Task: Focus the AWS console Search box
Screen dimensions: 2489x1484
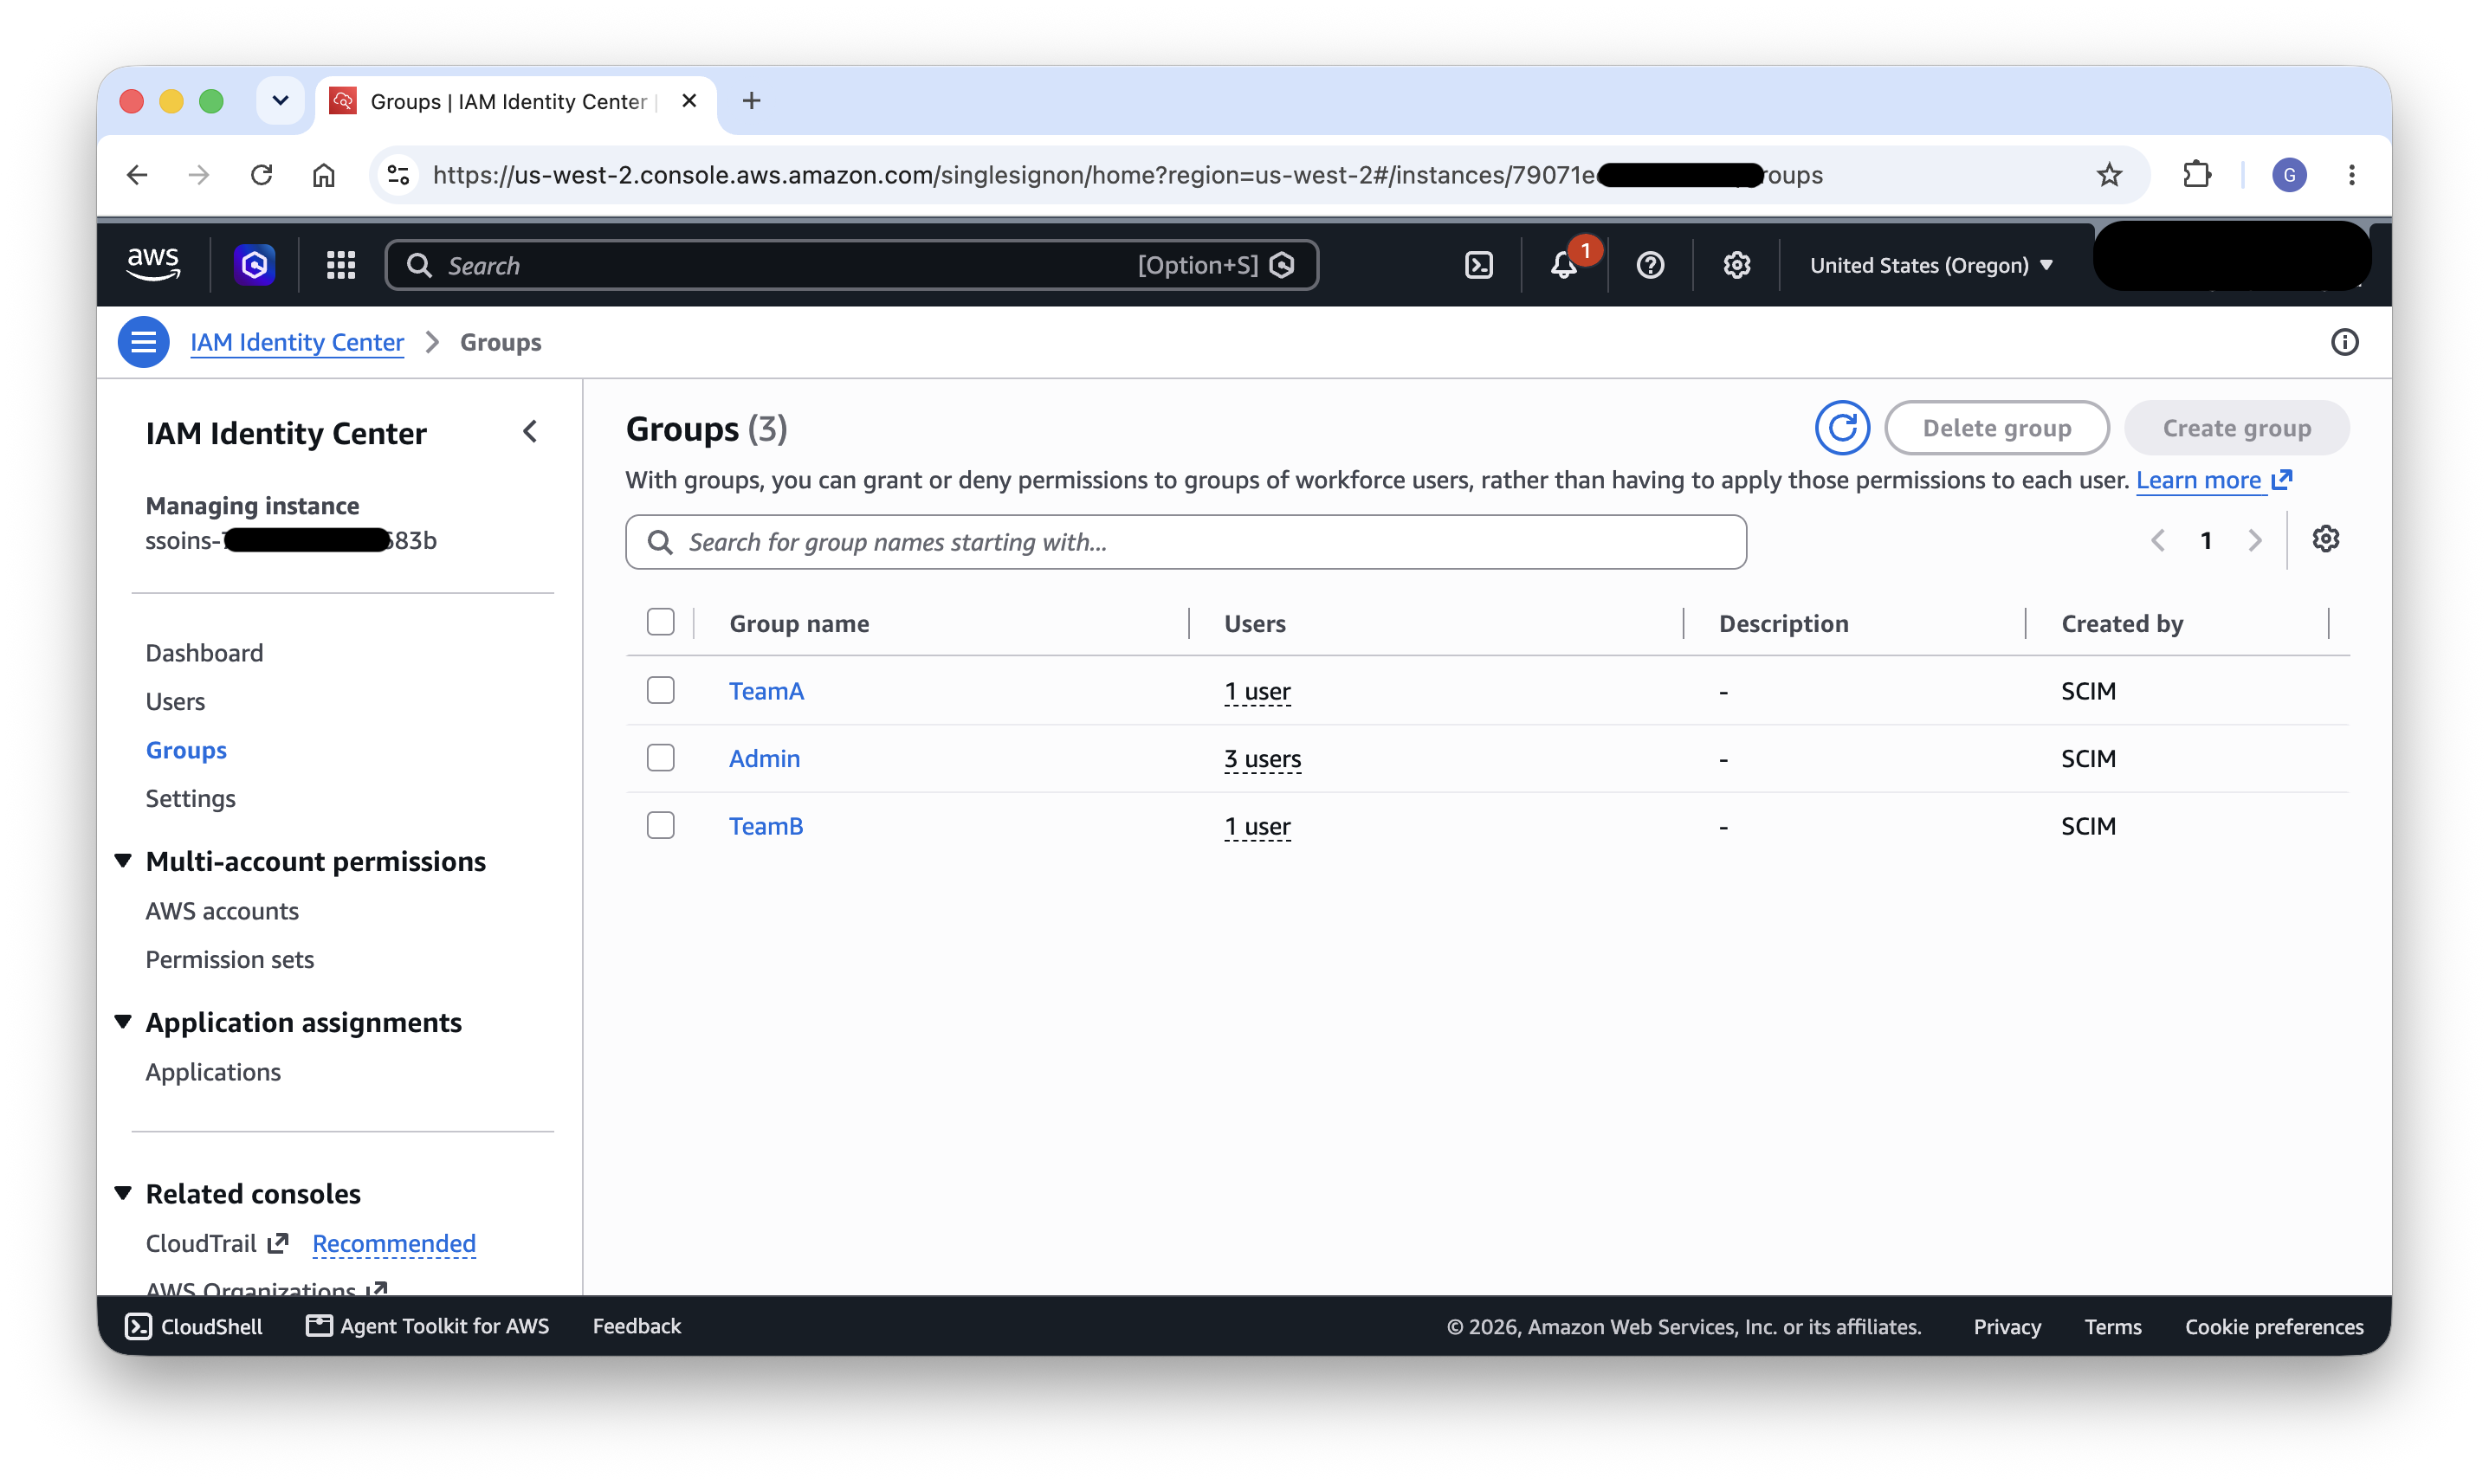Action: pos(851,265)
